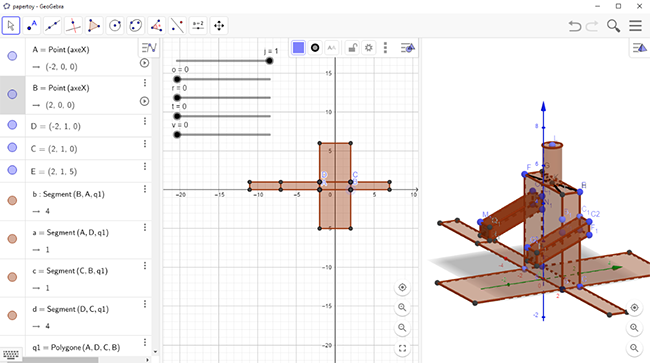Open more options for segment a row
The height and width of the screenshot is (363, 650).
(x=145, y=227)
